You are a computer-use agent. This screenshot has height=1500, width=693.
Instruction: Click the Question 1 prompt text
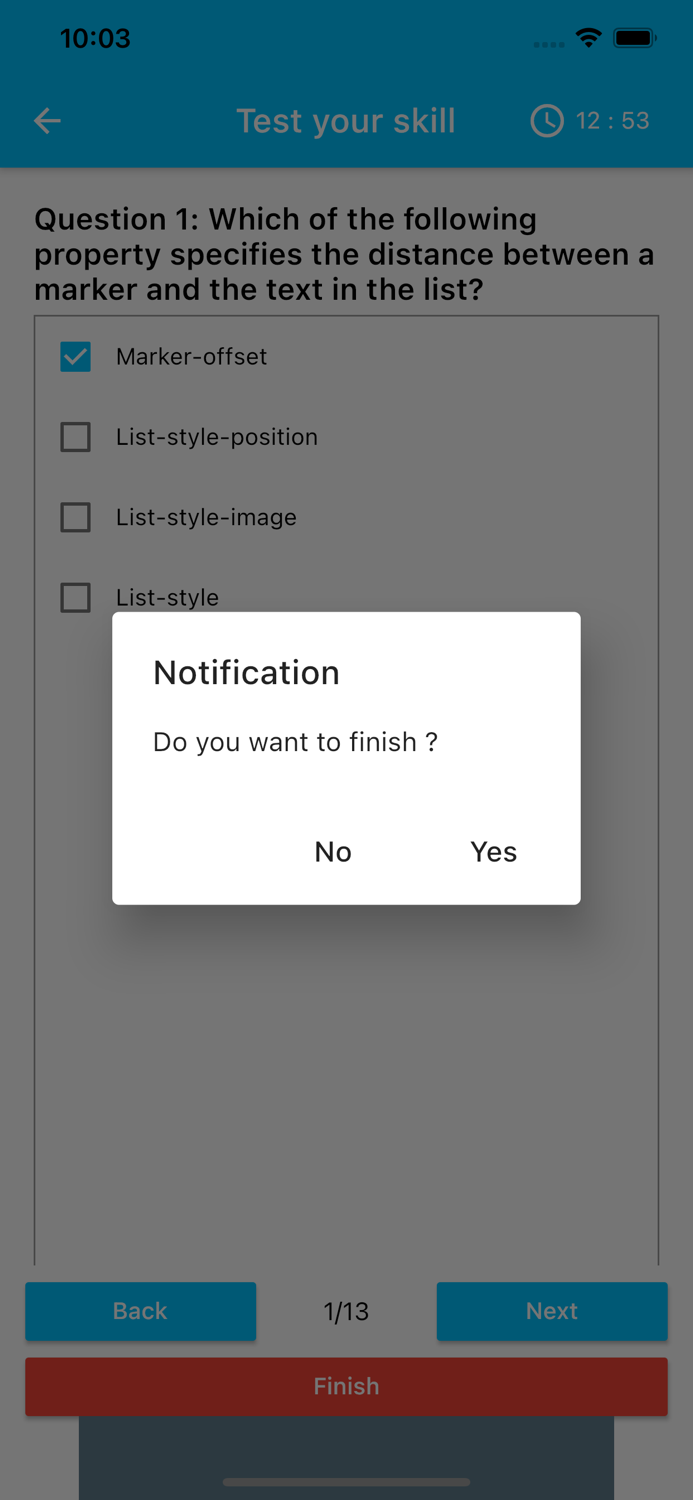[x=345, y=254]
